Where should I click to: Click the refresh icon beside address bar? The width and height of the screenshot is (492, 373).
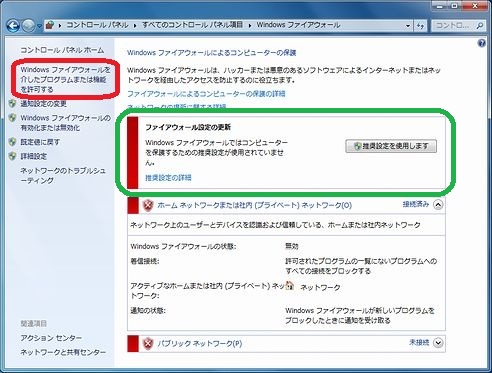(420, 26)
